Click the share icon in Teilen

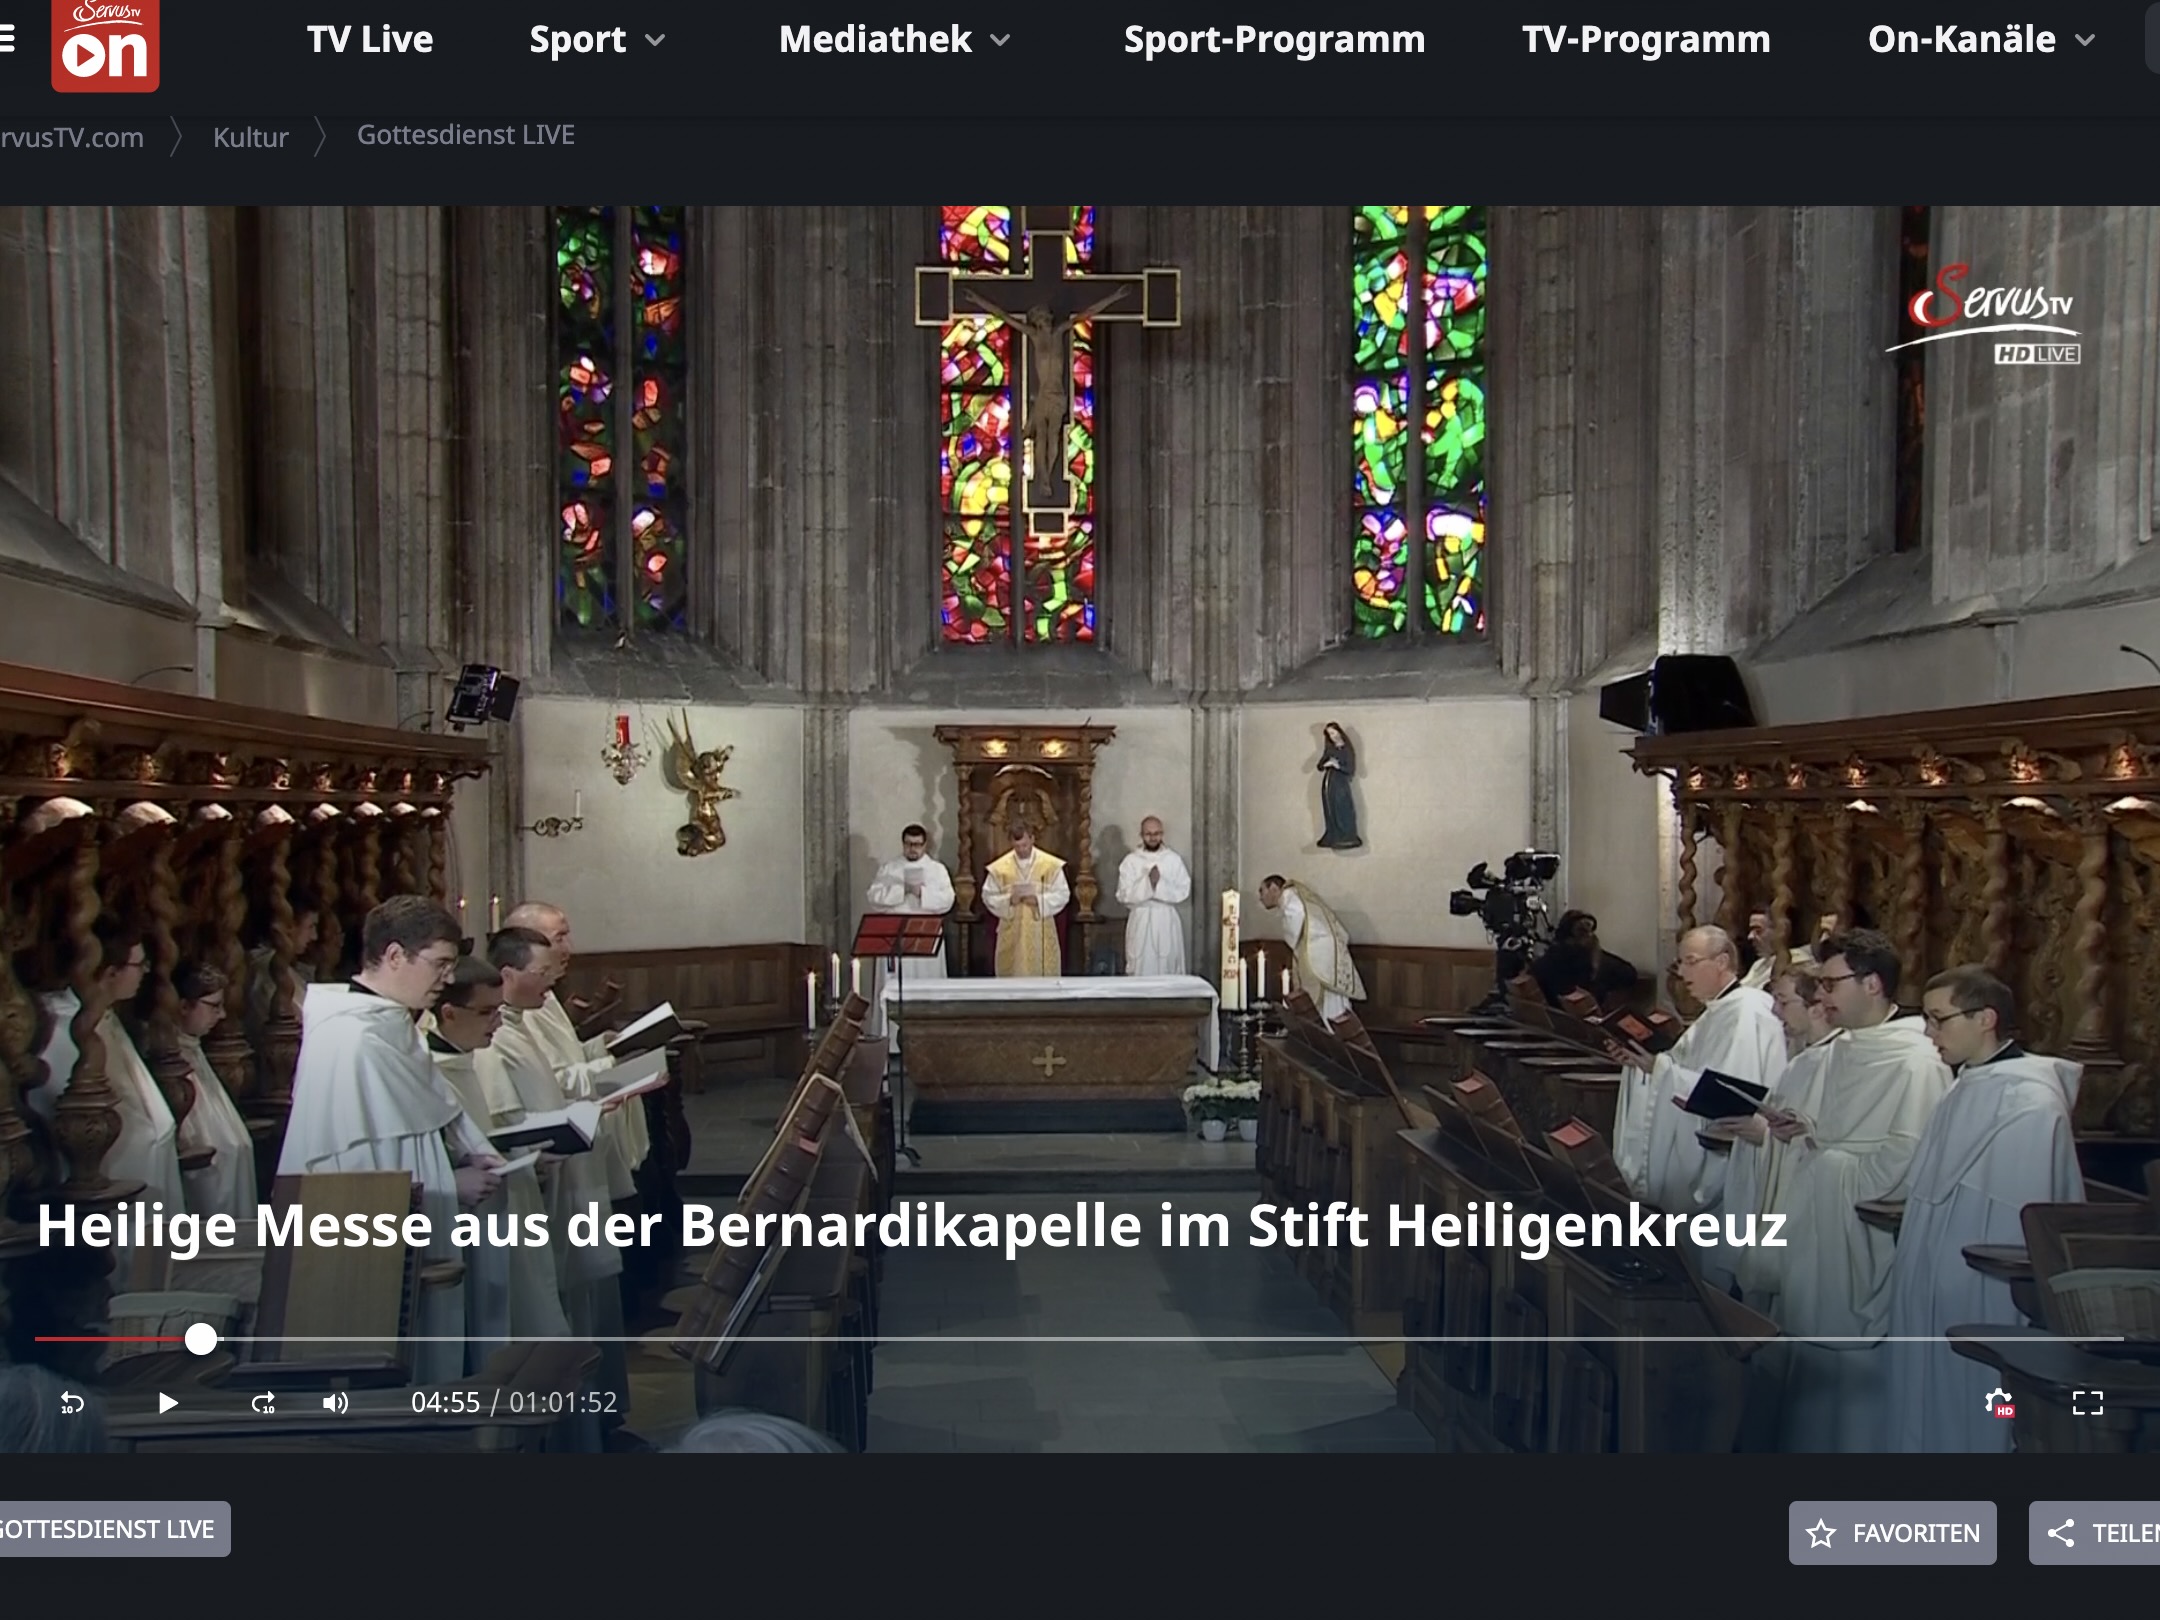coord(2061,1533)
